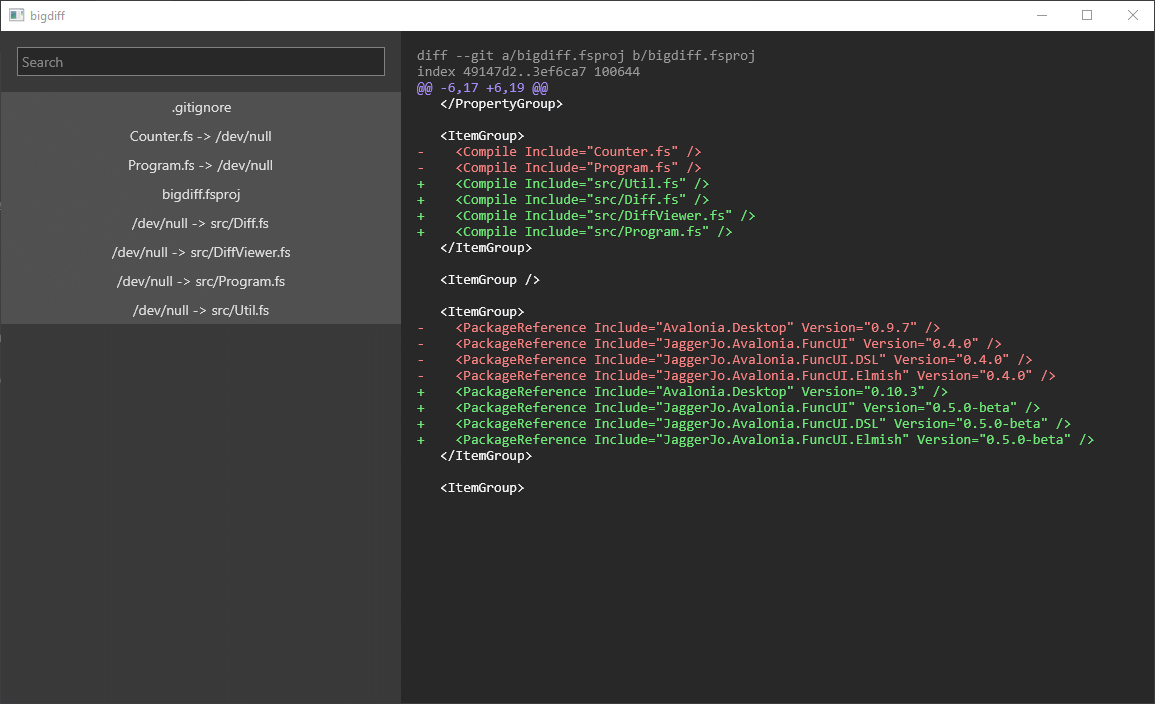Screen dimensions: 1155x704
Task: Click removed Program.fs Compile line
Action: pos(559,168)
